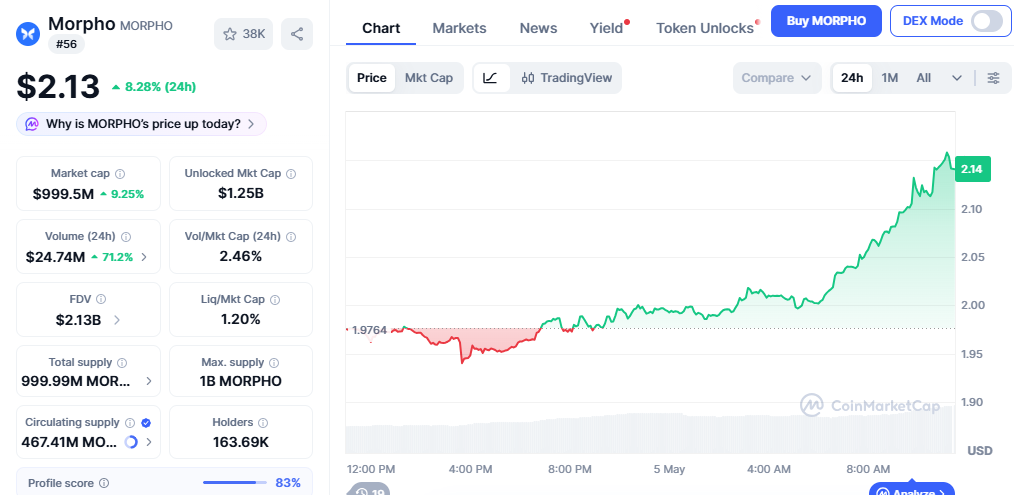Click the Liq/Mkt Cap info icon
Image resolution: width=1014 pixels, height=495 pixels.
point(275,300)
